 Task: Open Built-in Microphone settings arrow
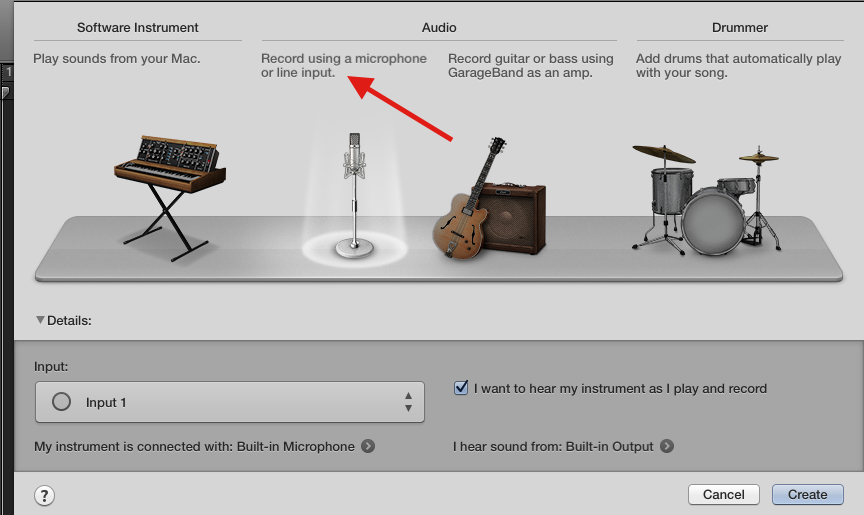[368, 446]
